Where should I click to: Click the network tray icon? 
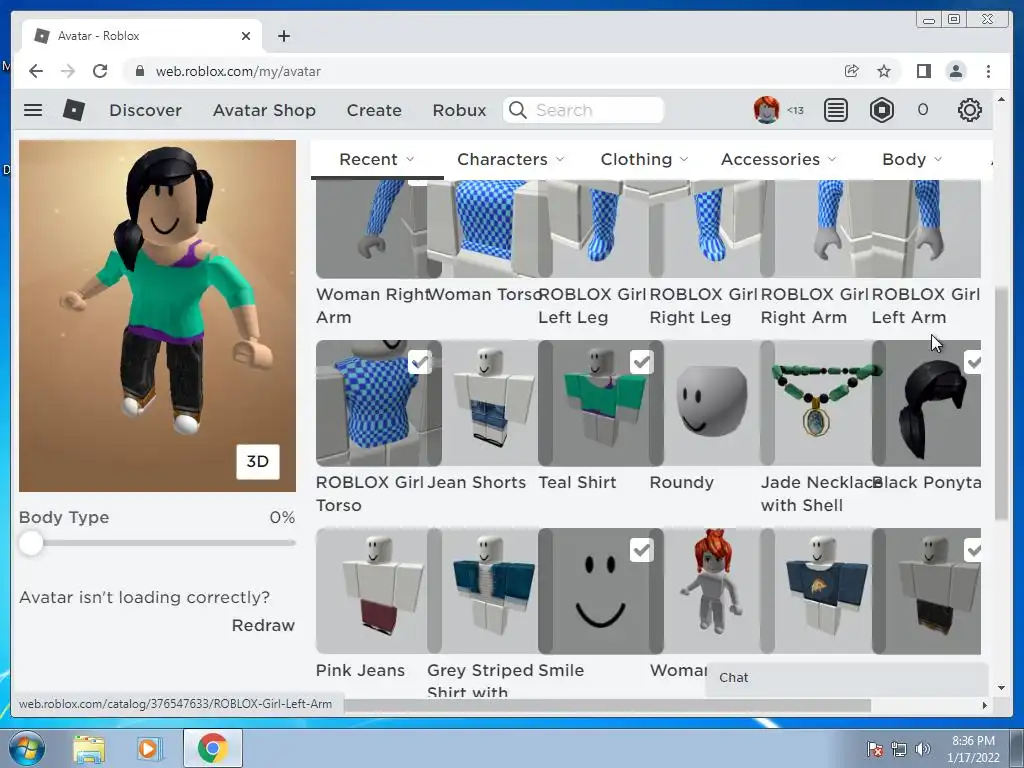click(x=899, y=749)
